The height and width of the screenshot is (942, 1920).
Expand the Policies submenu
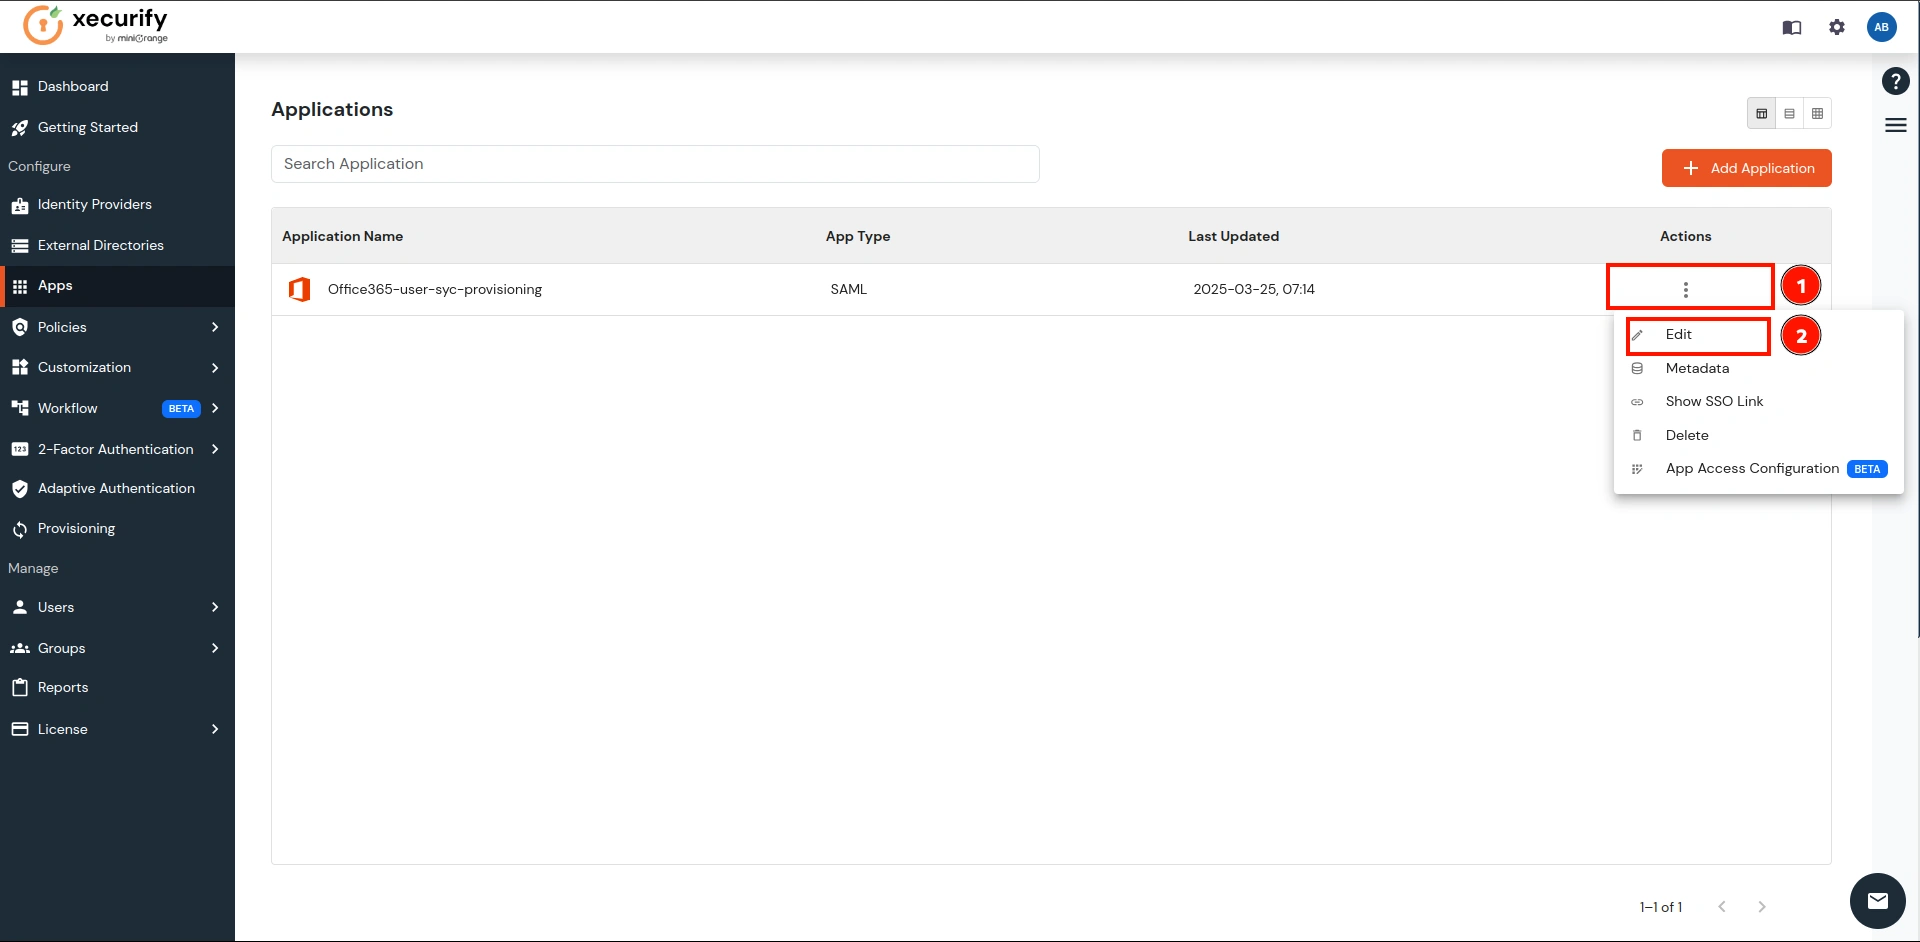point(215,327)
